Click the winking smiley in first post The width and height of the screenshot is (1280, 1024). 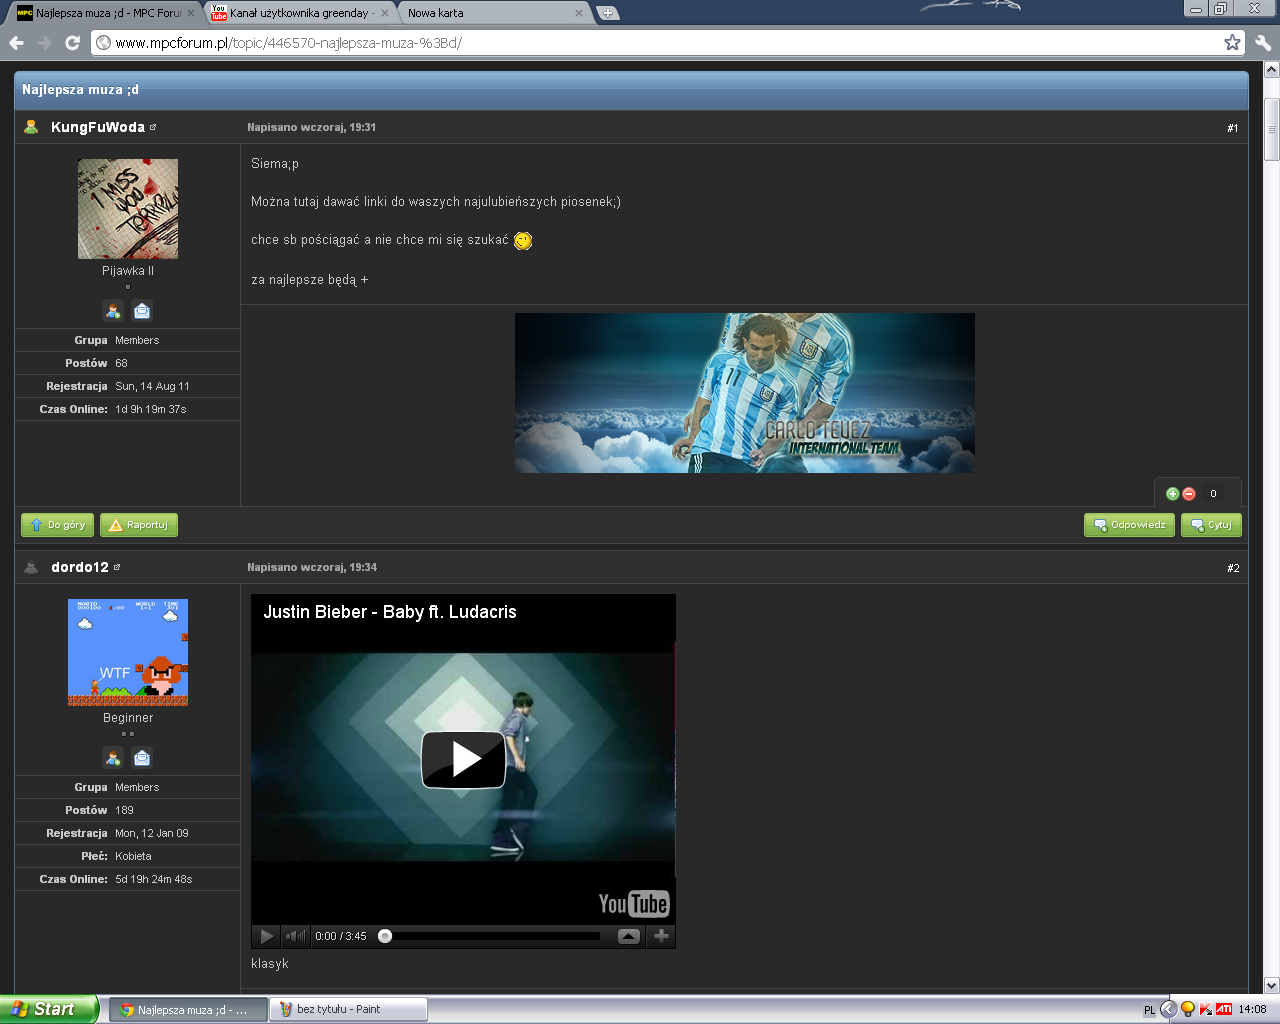click(523, 241)
